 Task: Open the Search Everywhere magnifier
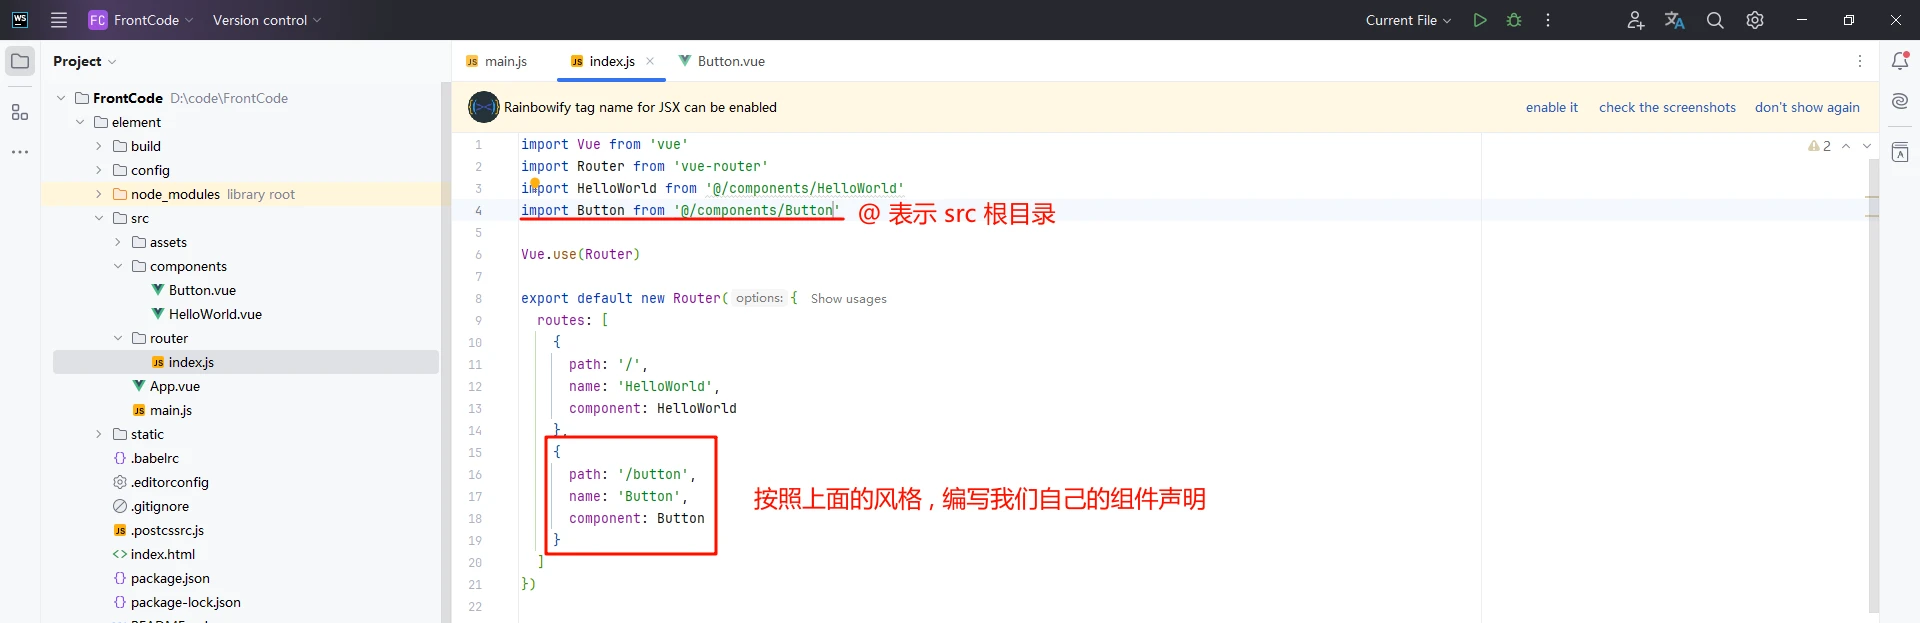(1715, 20)
